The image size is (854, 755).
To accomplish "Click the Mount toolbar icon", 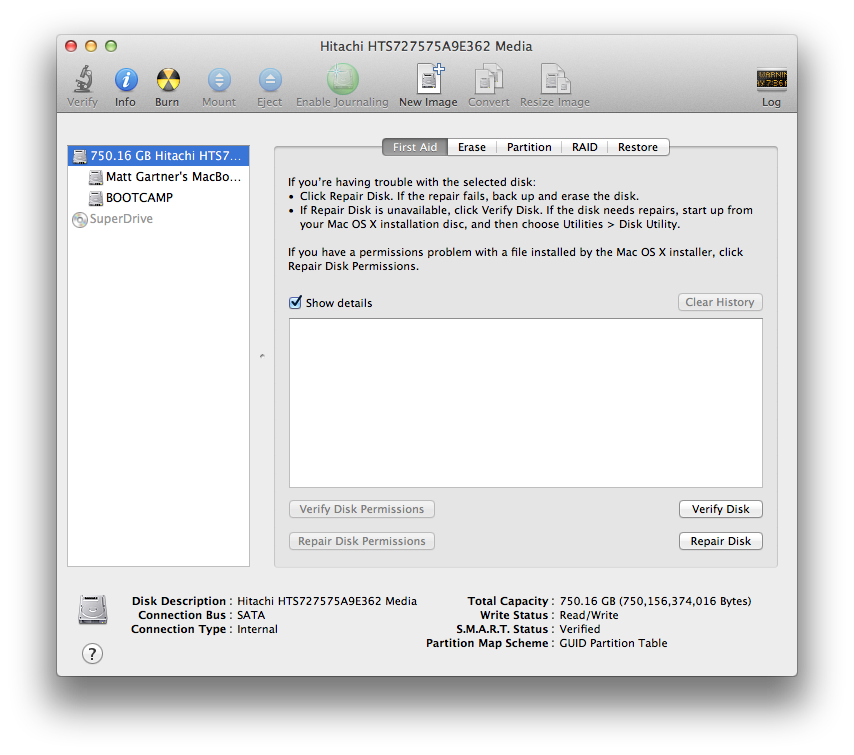I will (219, 80).
